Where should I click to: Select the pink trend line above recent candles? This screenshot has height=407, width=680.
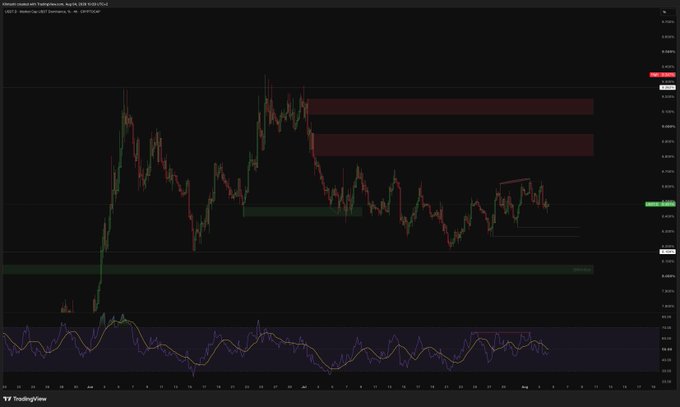pos(515,181)
